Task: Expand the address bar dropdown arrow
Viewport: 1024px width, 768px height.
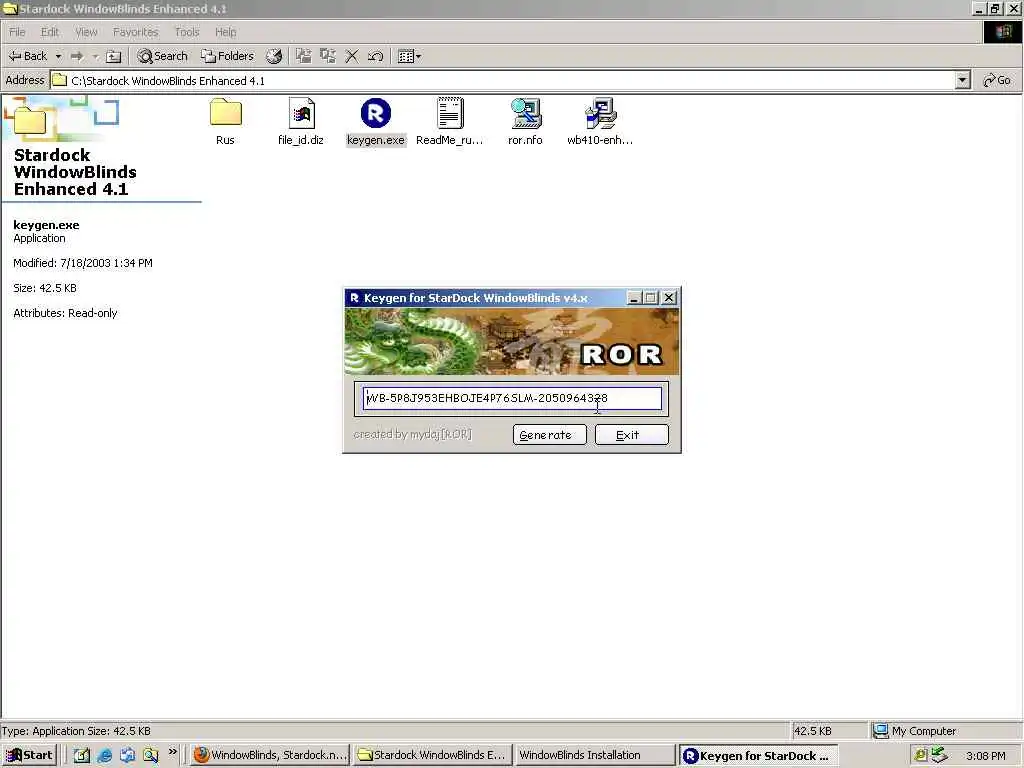Action: (x=962, y=80)
